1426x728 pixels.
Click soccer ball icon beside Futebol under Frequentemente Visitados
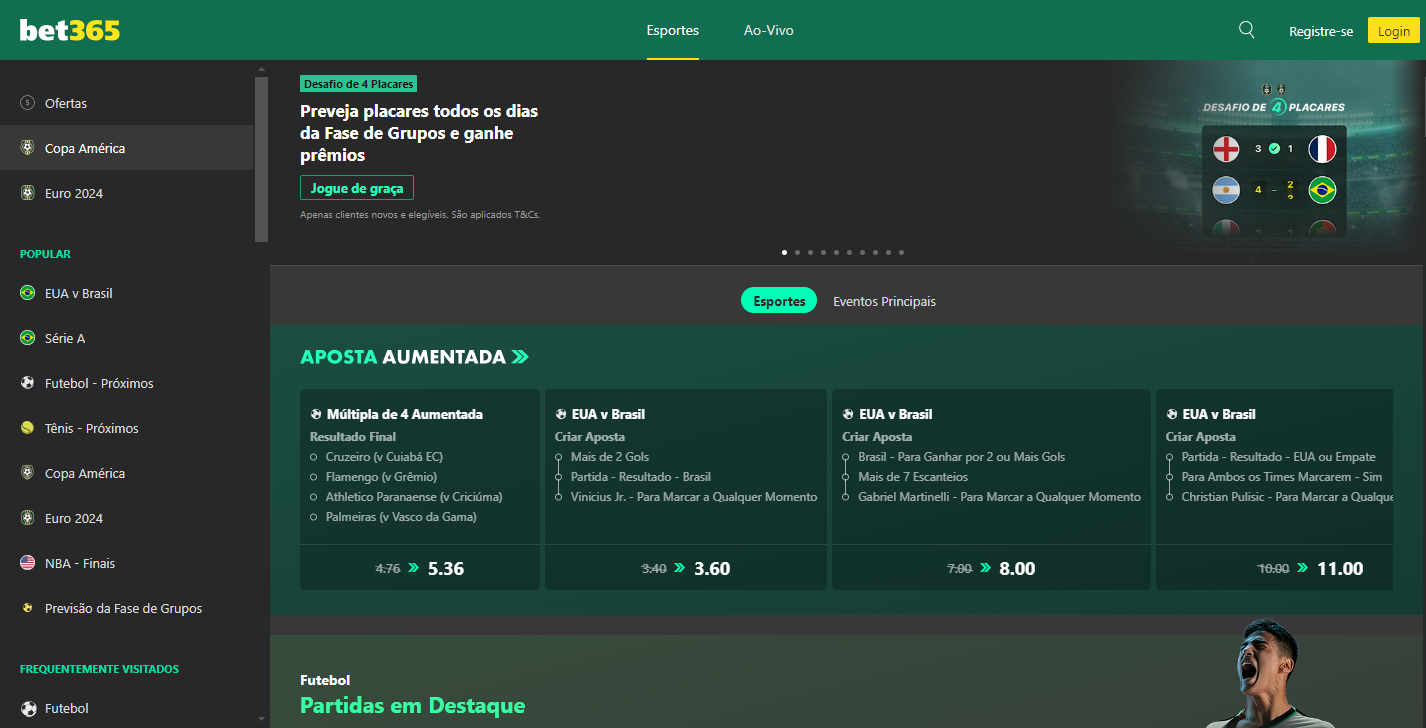[27, 708]
